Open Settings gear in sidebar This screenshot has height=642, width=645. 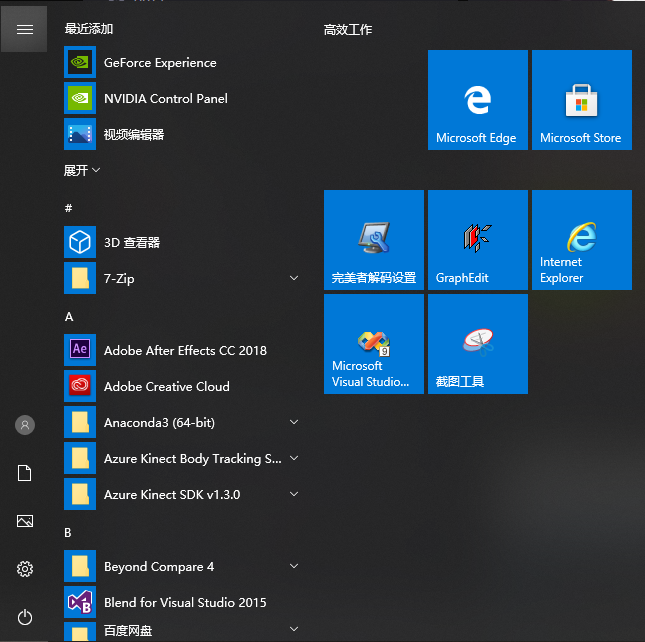tap(25, 569)
